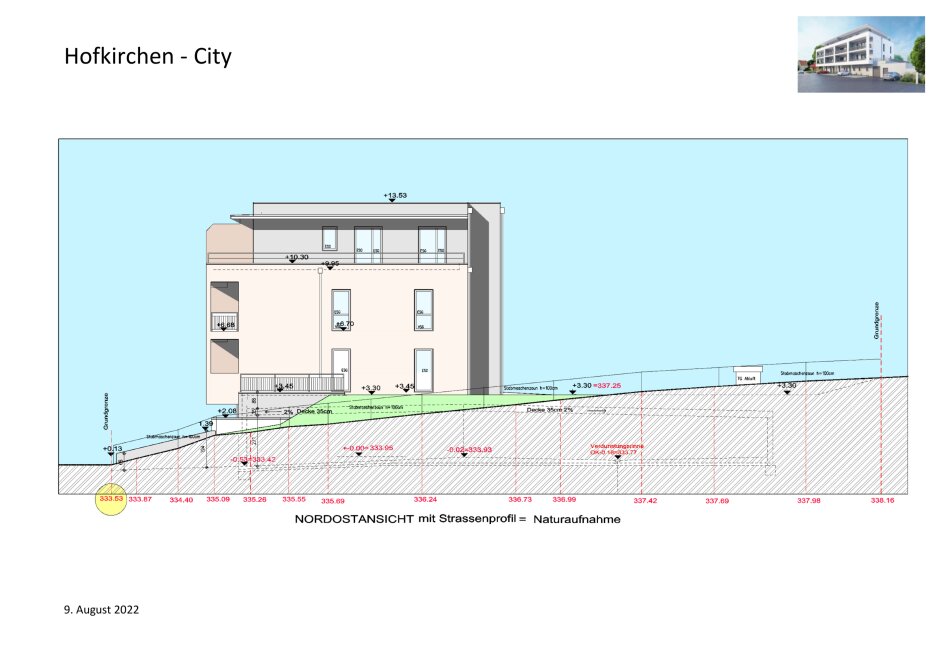
Task: Click the +9.95 level marker
Action: pyautogui.click(x=330, y=264)
